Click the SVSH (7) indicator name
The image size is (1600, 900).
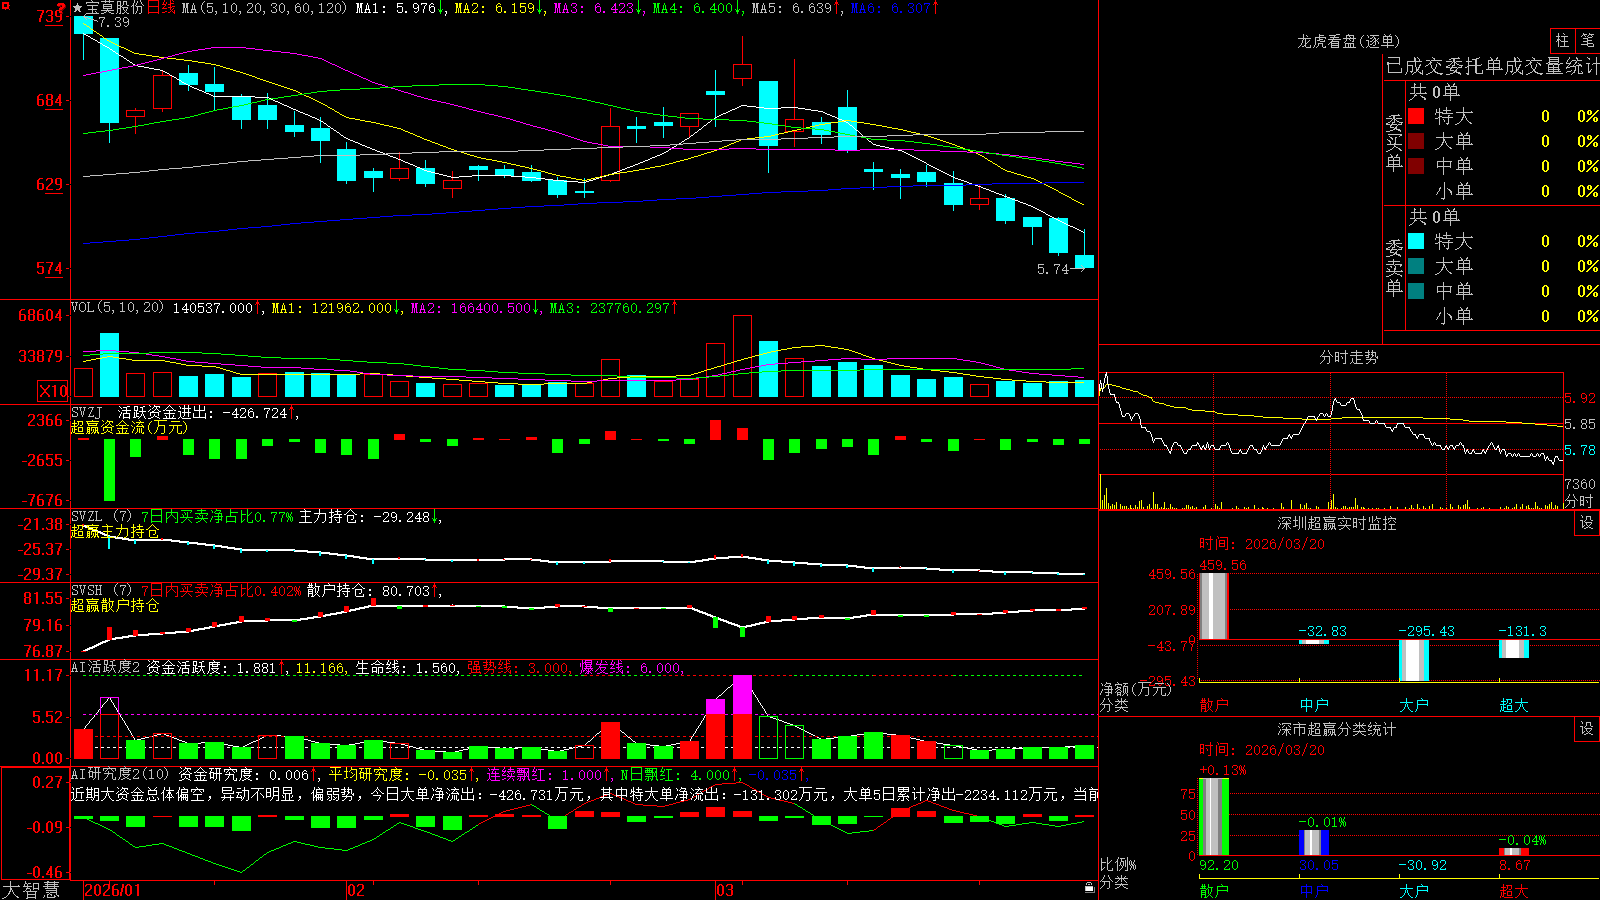coord(101,590)
